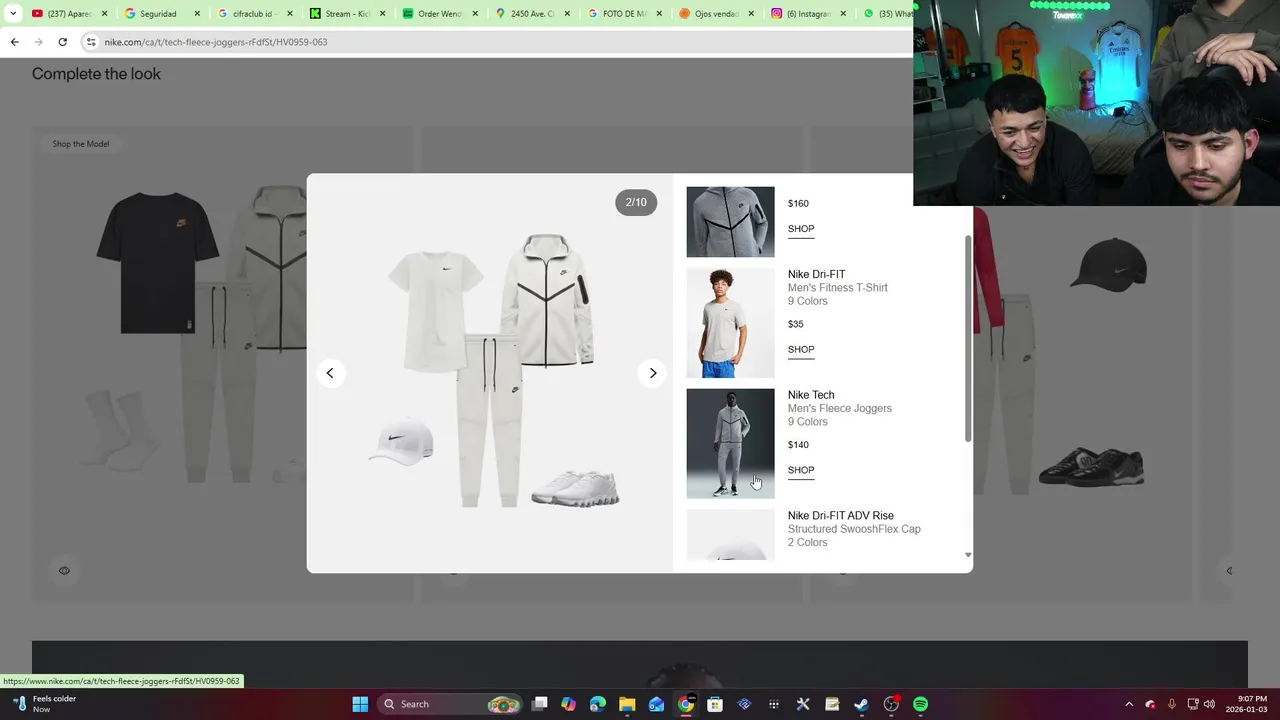This screenshot has width=1280, height=720.
Task: Select the Dri-FIT T-shirt model thumbnail
Action: tap(730, 323)
